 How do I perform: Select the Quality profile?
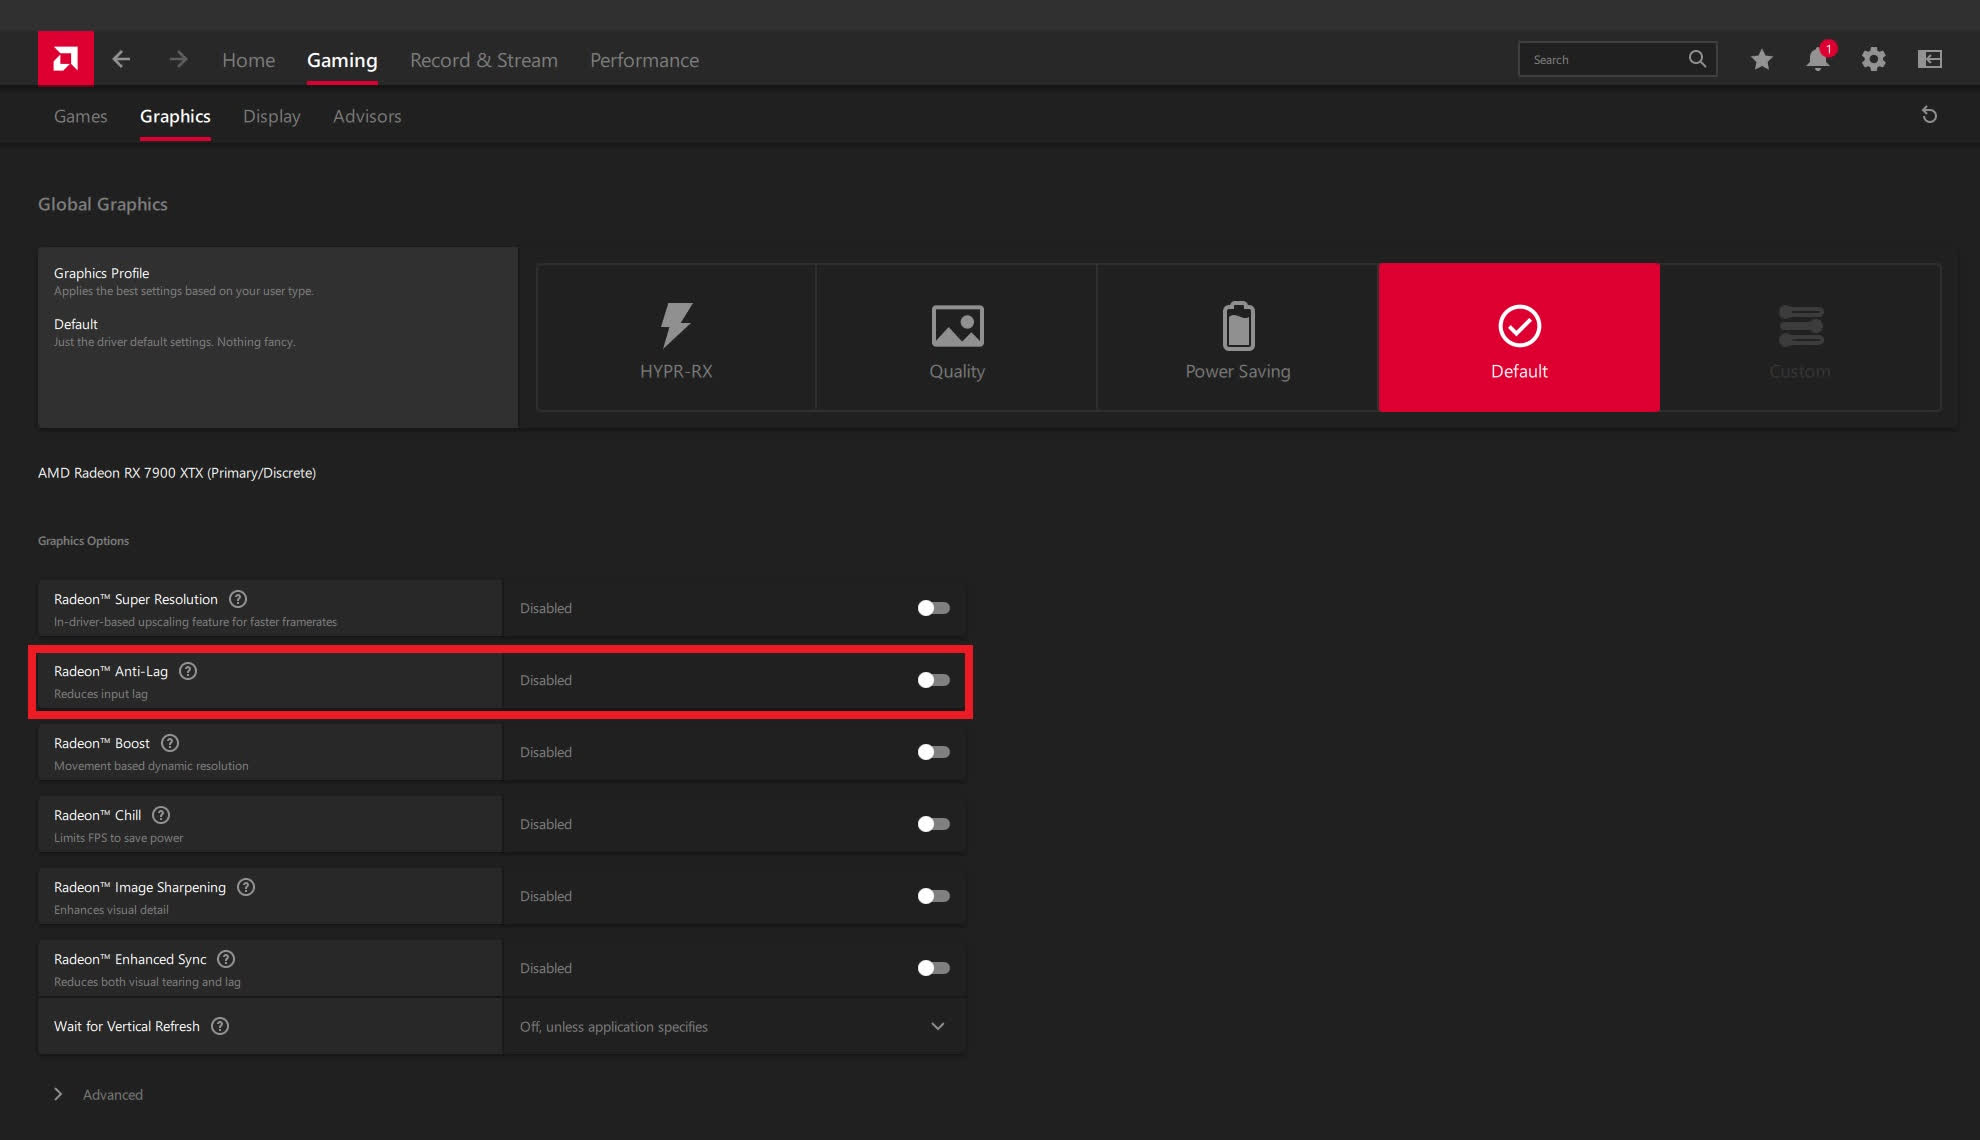tap(957, 338)
